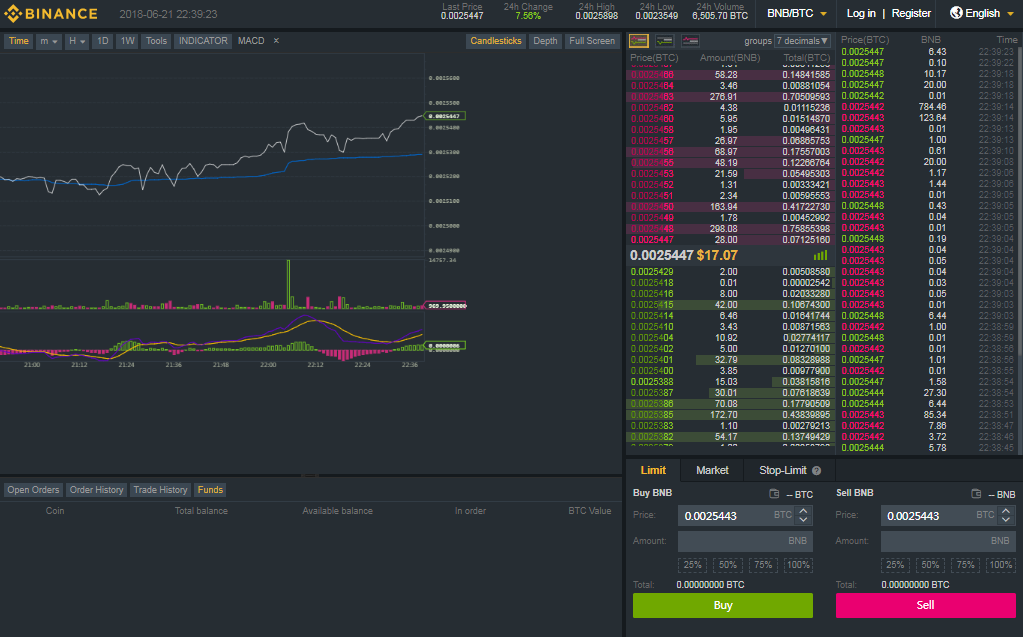The width and height of the screenshot is (1023, 637).
Task: Click the trade history row with 784.46 BNB
Action: coord(928,106)
